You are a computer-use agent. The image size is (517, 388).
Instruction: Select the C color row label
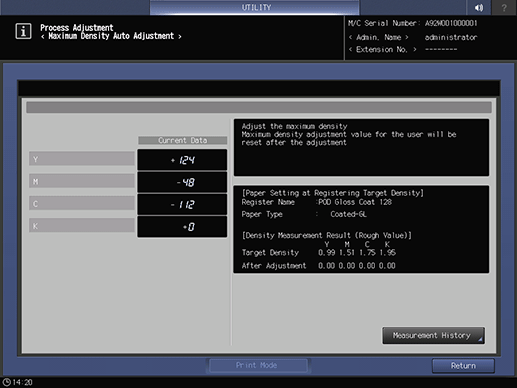[x=82, y=204]
